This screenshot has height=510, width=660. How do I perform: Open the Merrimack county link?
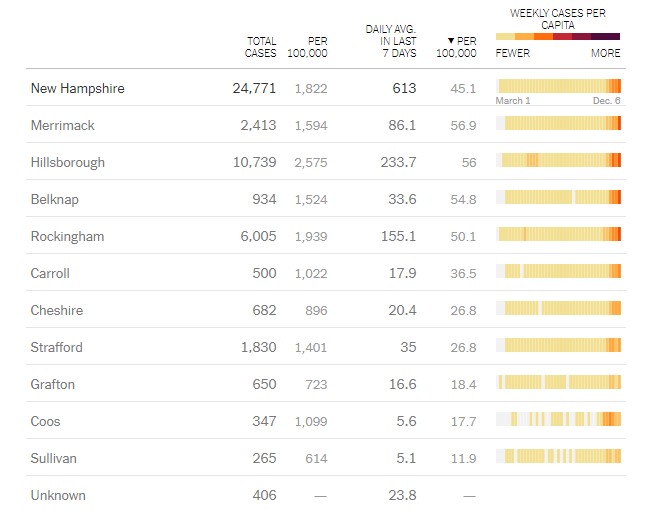(x=65, y=125)
